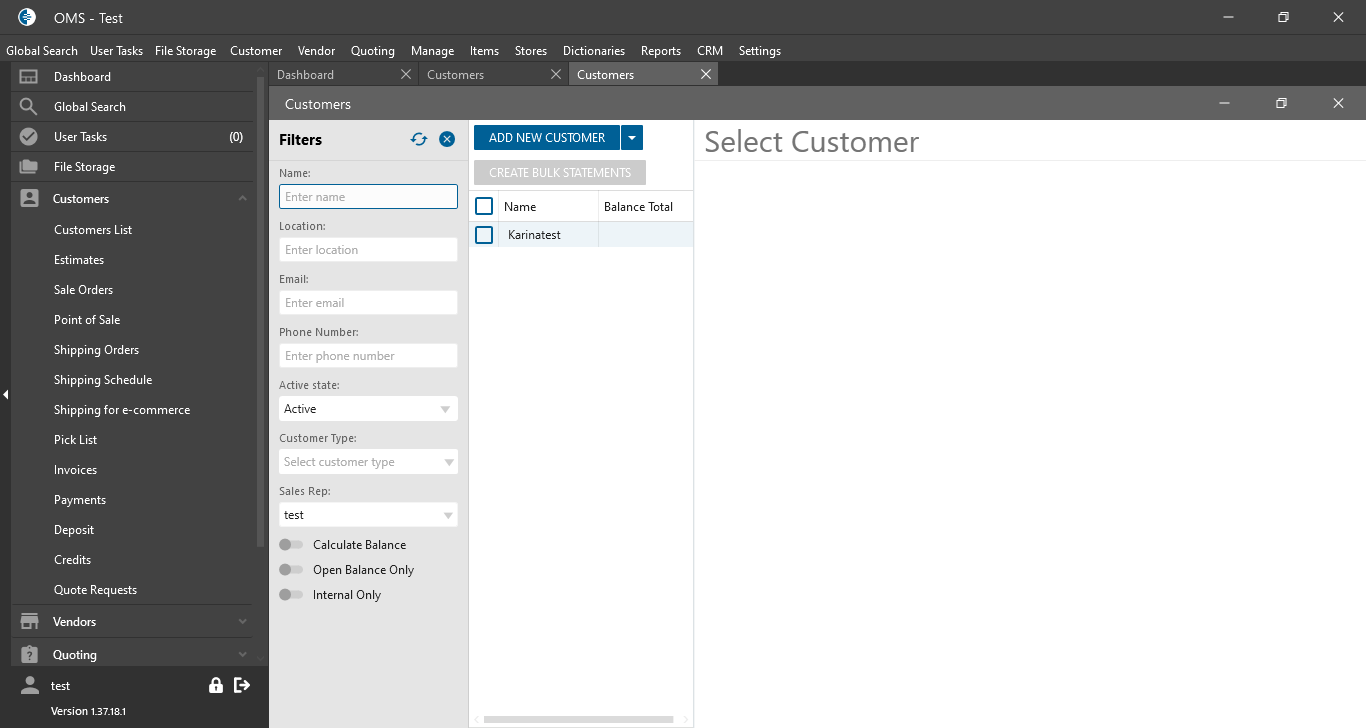1366x728 pixels.
Task: Click the Global Search magnifier icon
Action: point(29,107)
